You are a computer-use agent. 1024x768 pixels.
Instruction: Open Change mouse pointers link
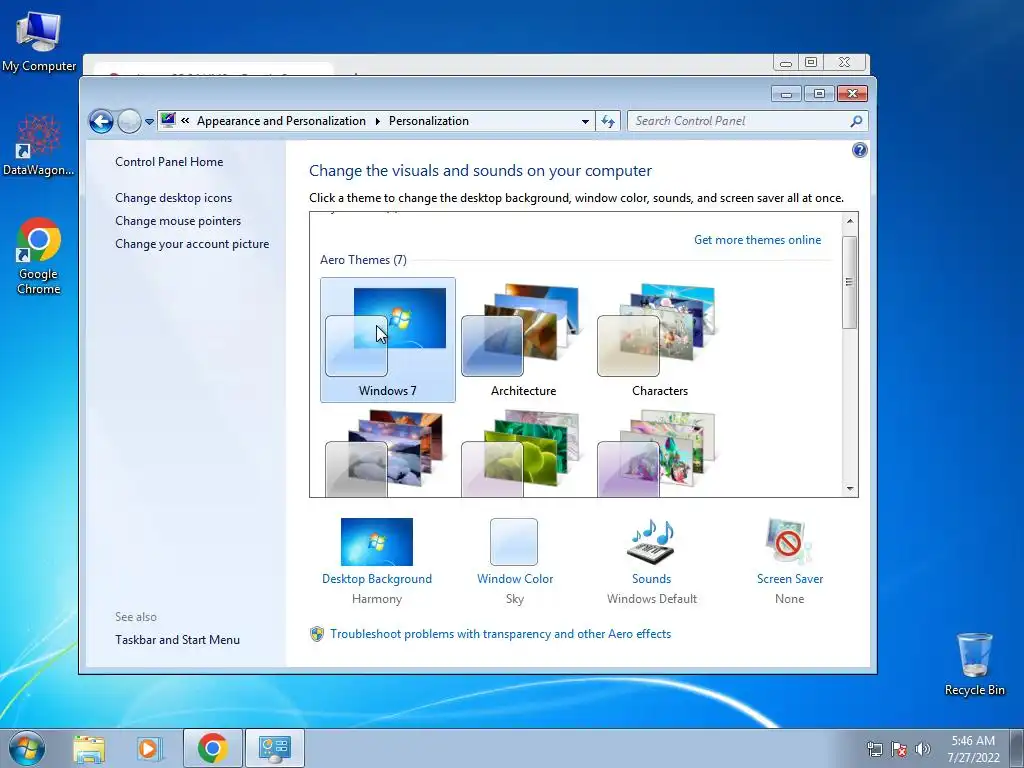pyautogui.click(x=178, y=221)
